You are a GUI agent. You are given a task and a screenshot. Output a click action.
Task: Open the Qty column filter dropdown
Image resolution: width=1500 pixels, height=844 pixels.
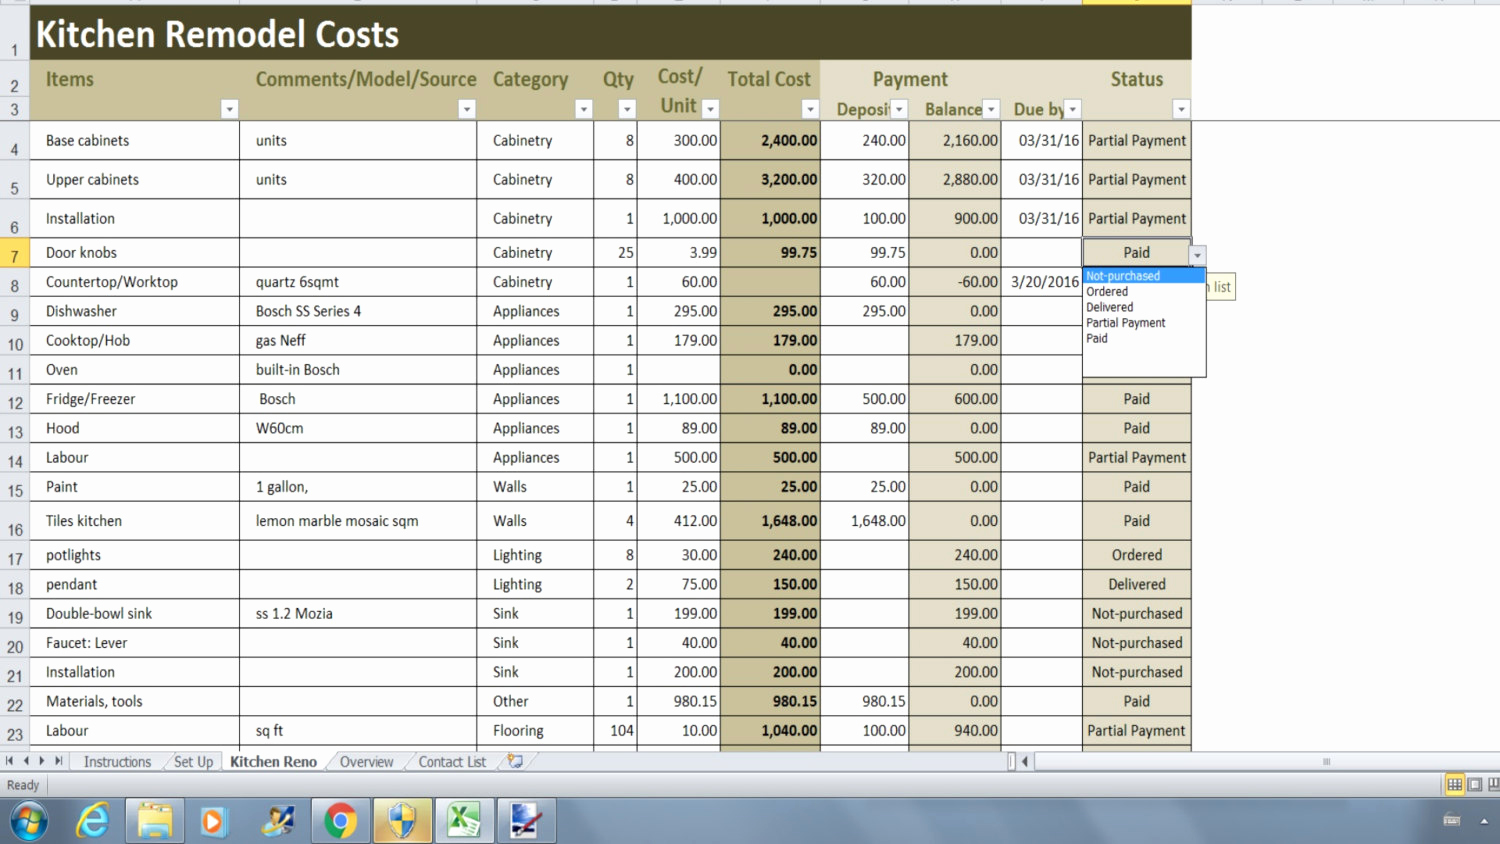pos(627,109)
